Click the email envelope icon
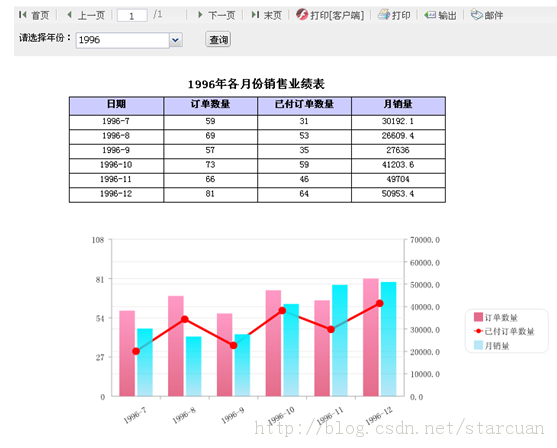The height and width of the screenshot is (448, 557). [x=476, y=15]
